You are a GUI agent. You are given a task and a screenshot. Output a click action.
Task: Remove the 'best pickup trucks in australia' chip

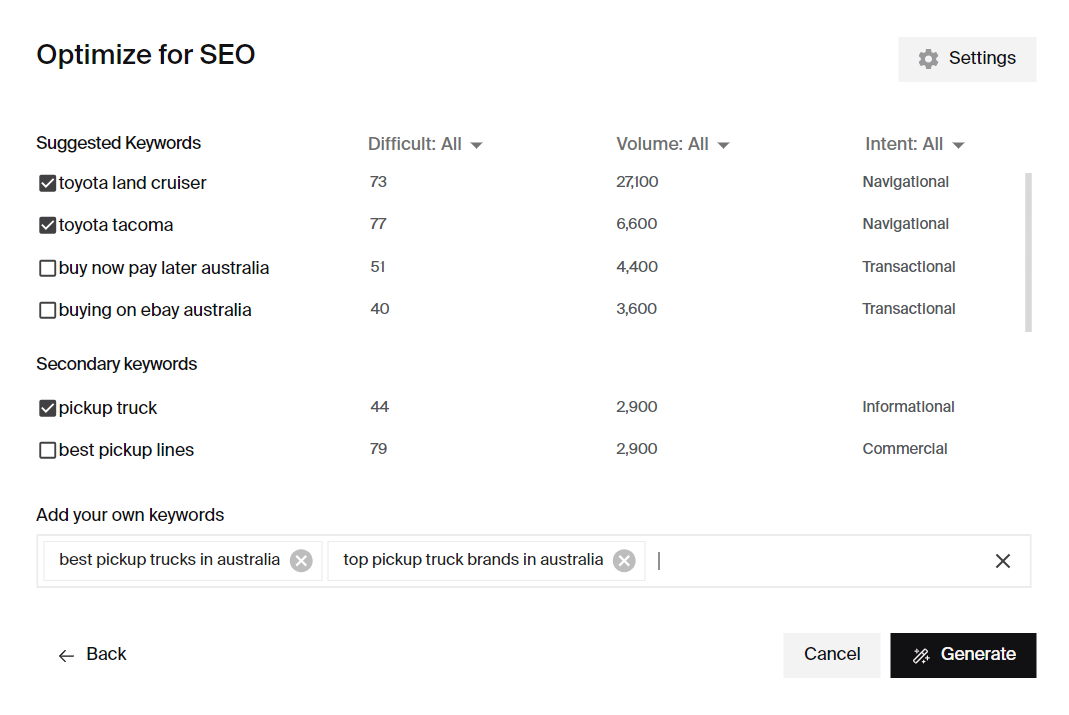click(300, 560)
